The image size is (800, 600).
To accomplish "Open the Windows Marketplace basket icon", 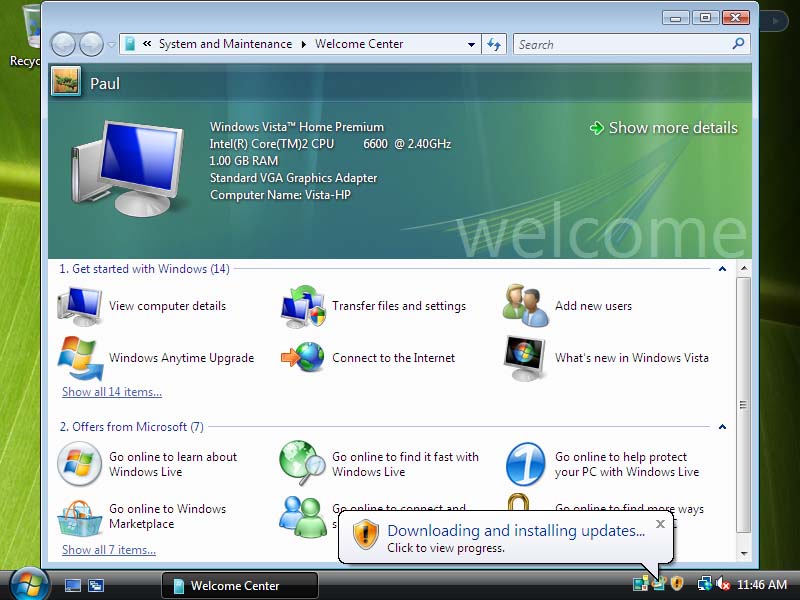I will tap(80, 517).
